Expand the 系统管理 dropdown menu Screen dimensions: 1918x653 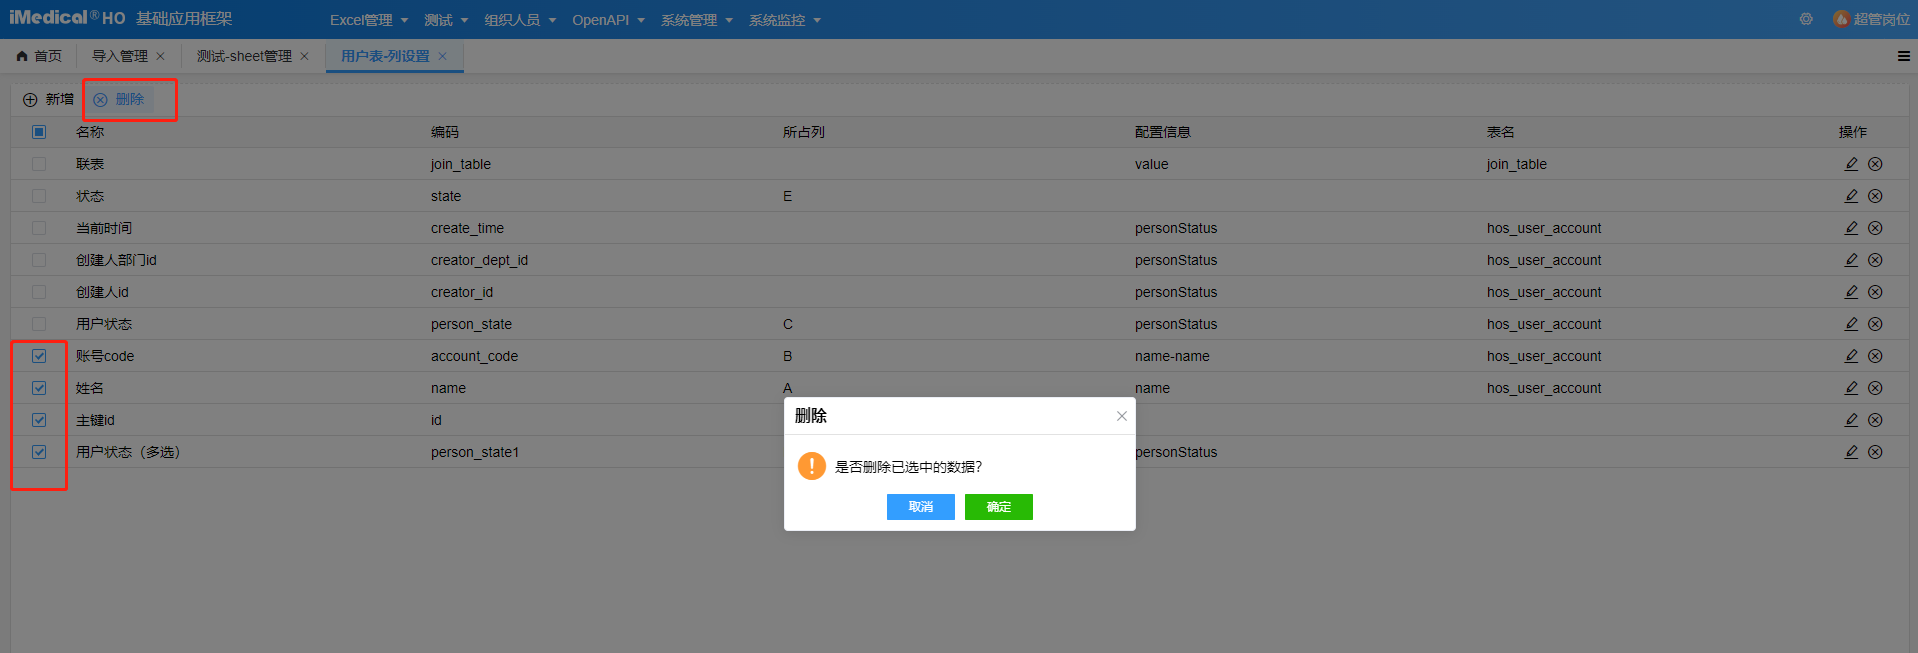tap(697, 20)
